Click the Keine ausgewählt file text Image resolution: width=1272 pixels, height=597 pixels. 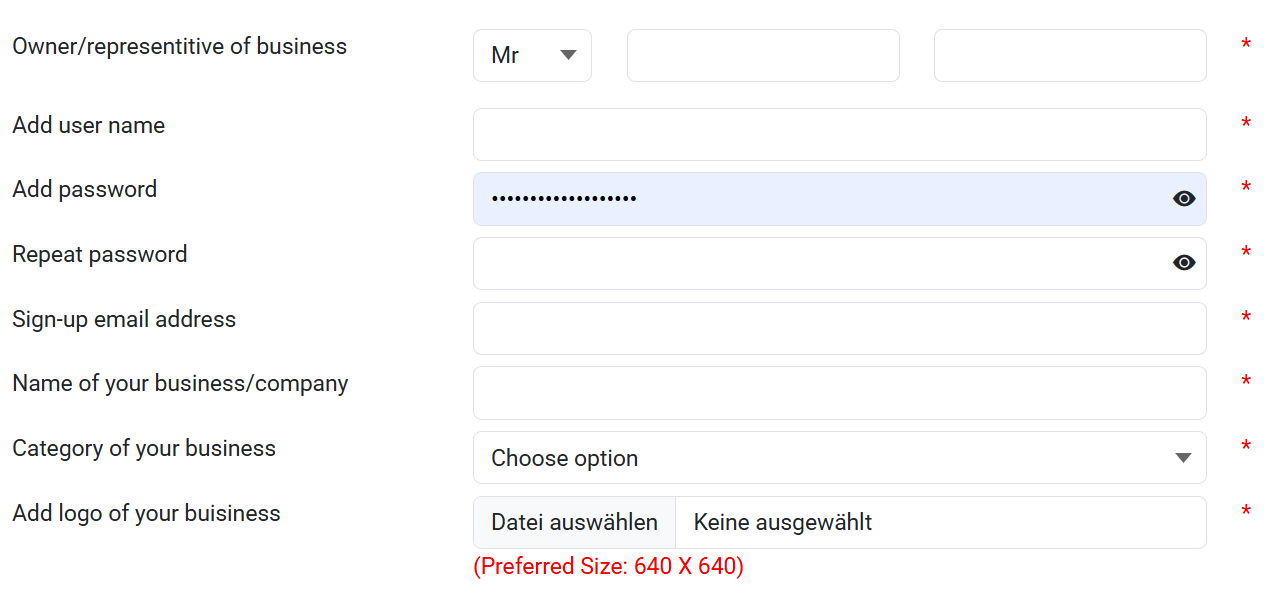[x=783, y=522]
